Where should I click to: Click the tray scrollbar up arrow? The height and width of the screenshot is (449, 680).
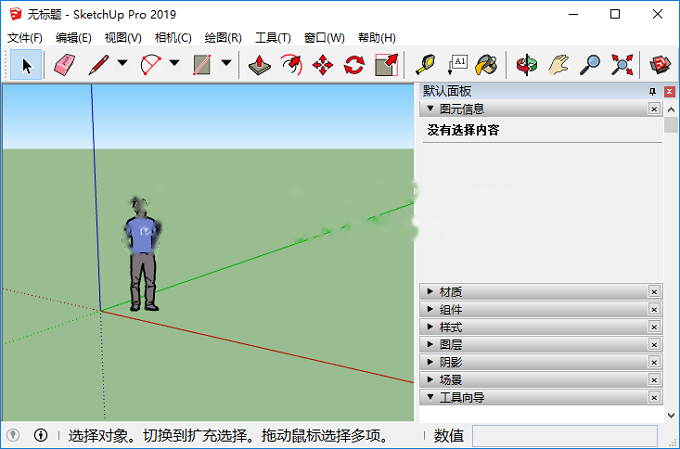(x=671, y=110)
